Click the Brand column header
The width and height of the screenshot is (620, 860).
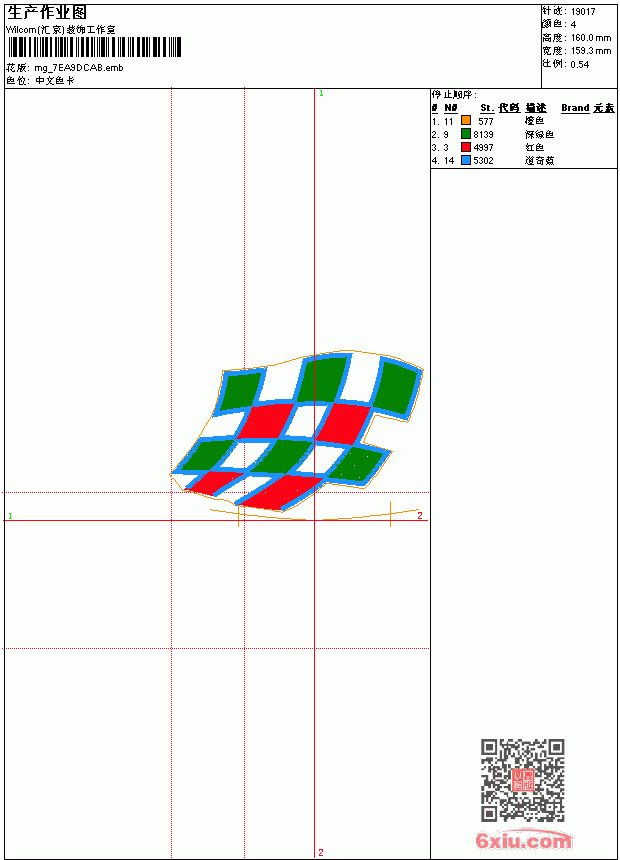[x=575, y=108]
